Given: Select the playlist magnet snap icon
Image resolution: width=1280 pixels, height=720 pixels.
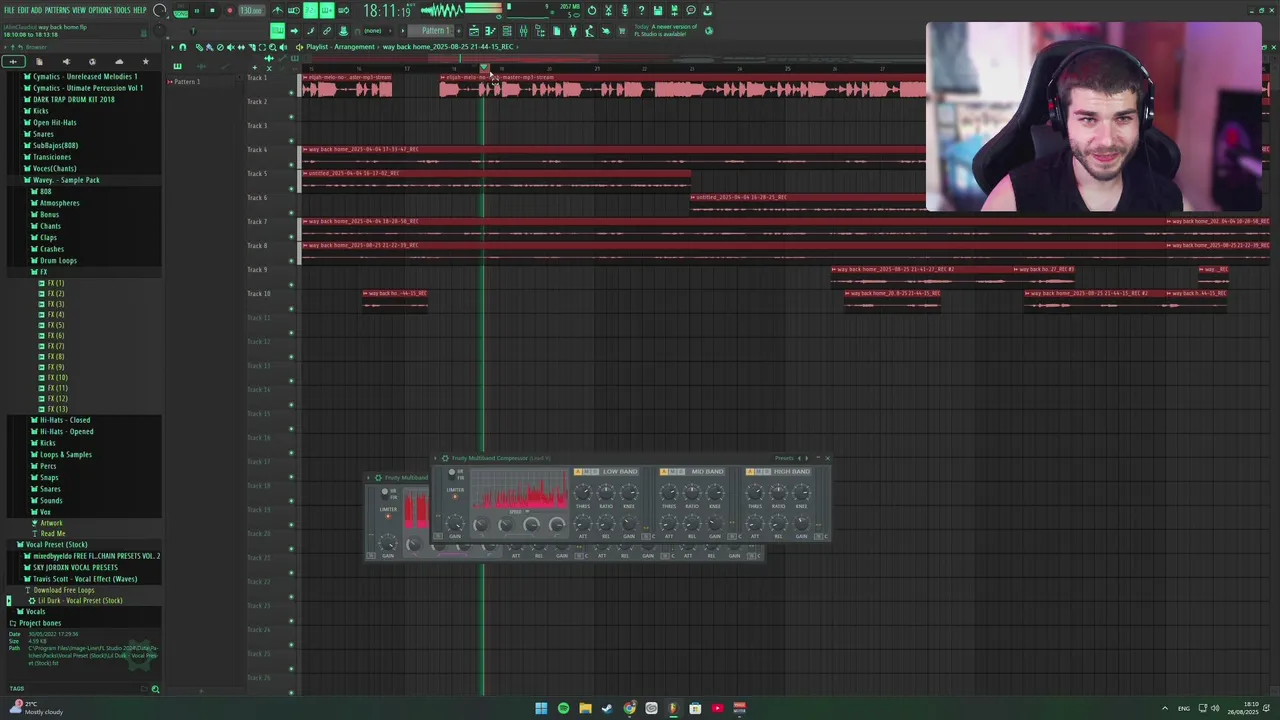Looking at the screenshot, I should (182, 47).
